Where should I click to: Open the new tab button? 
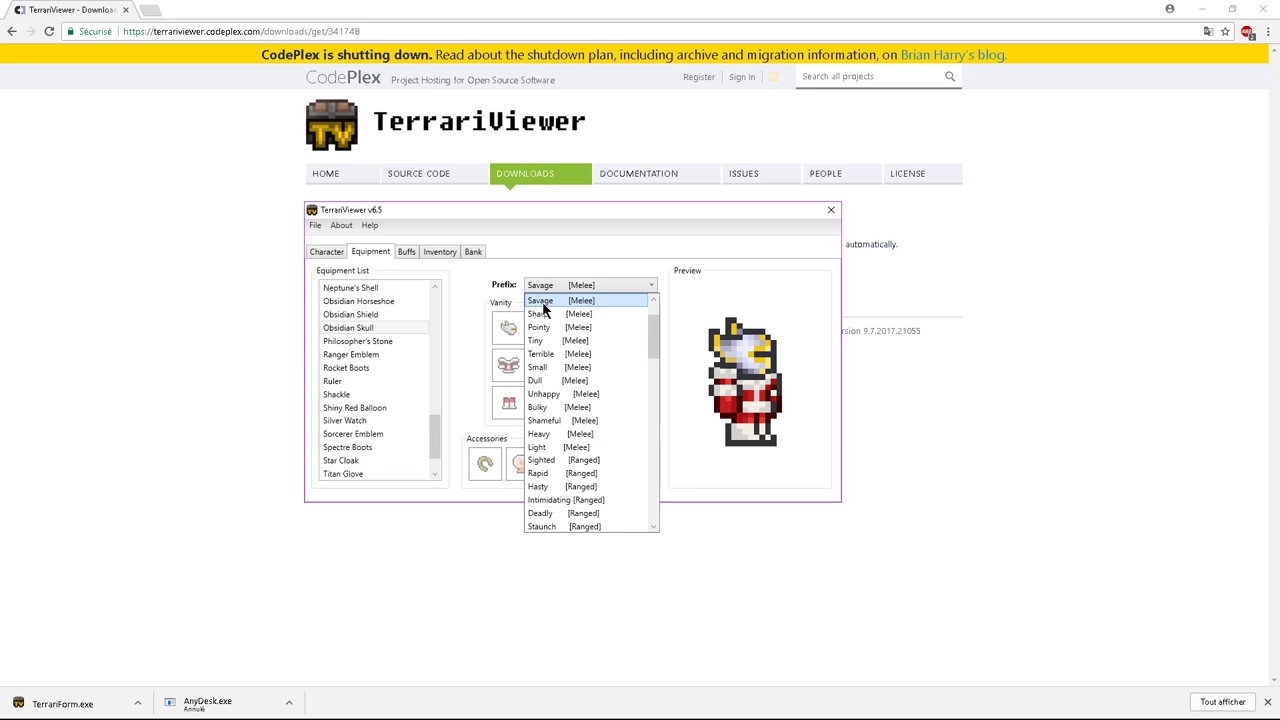tap(148, 10)
